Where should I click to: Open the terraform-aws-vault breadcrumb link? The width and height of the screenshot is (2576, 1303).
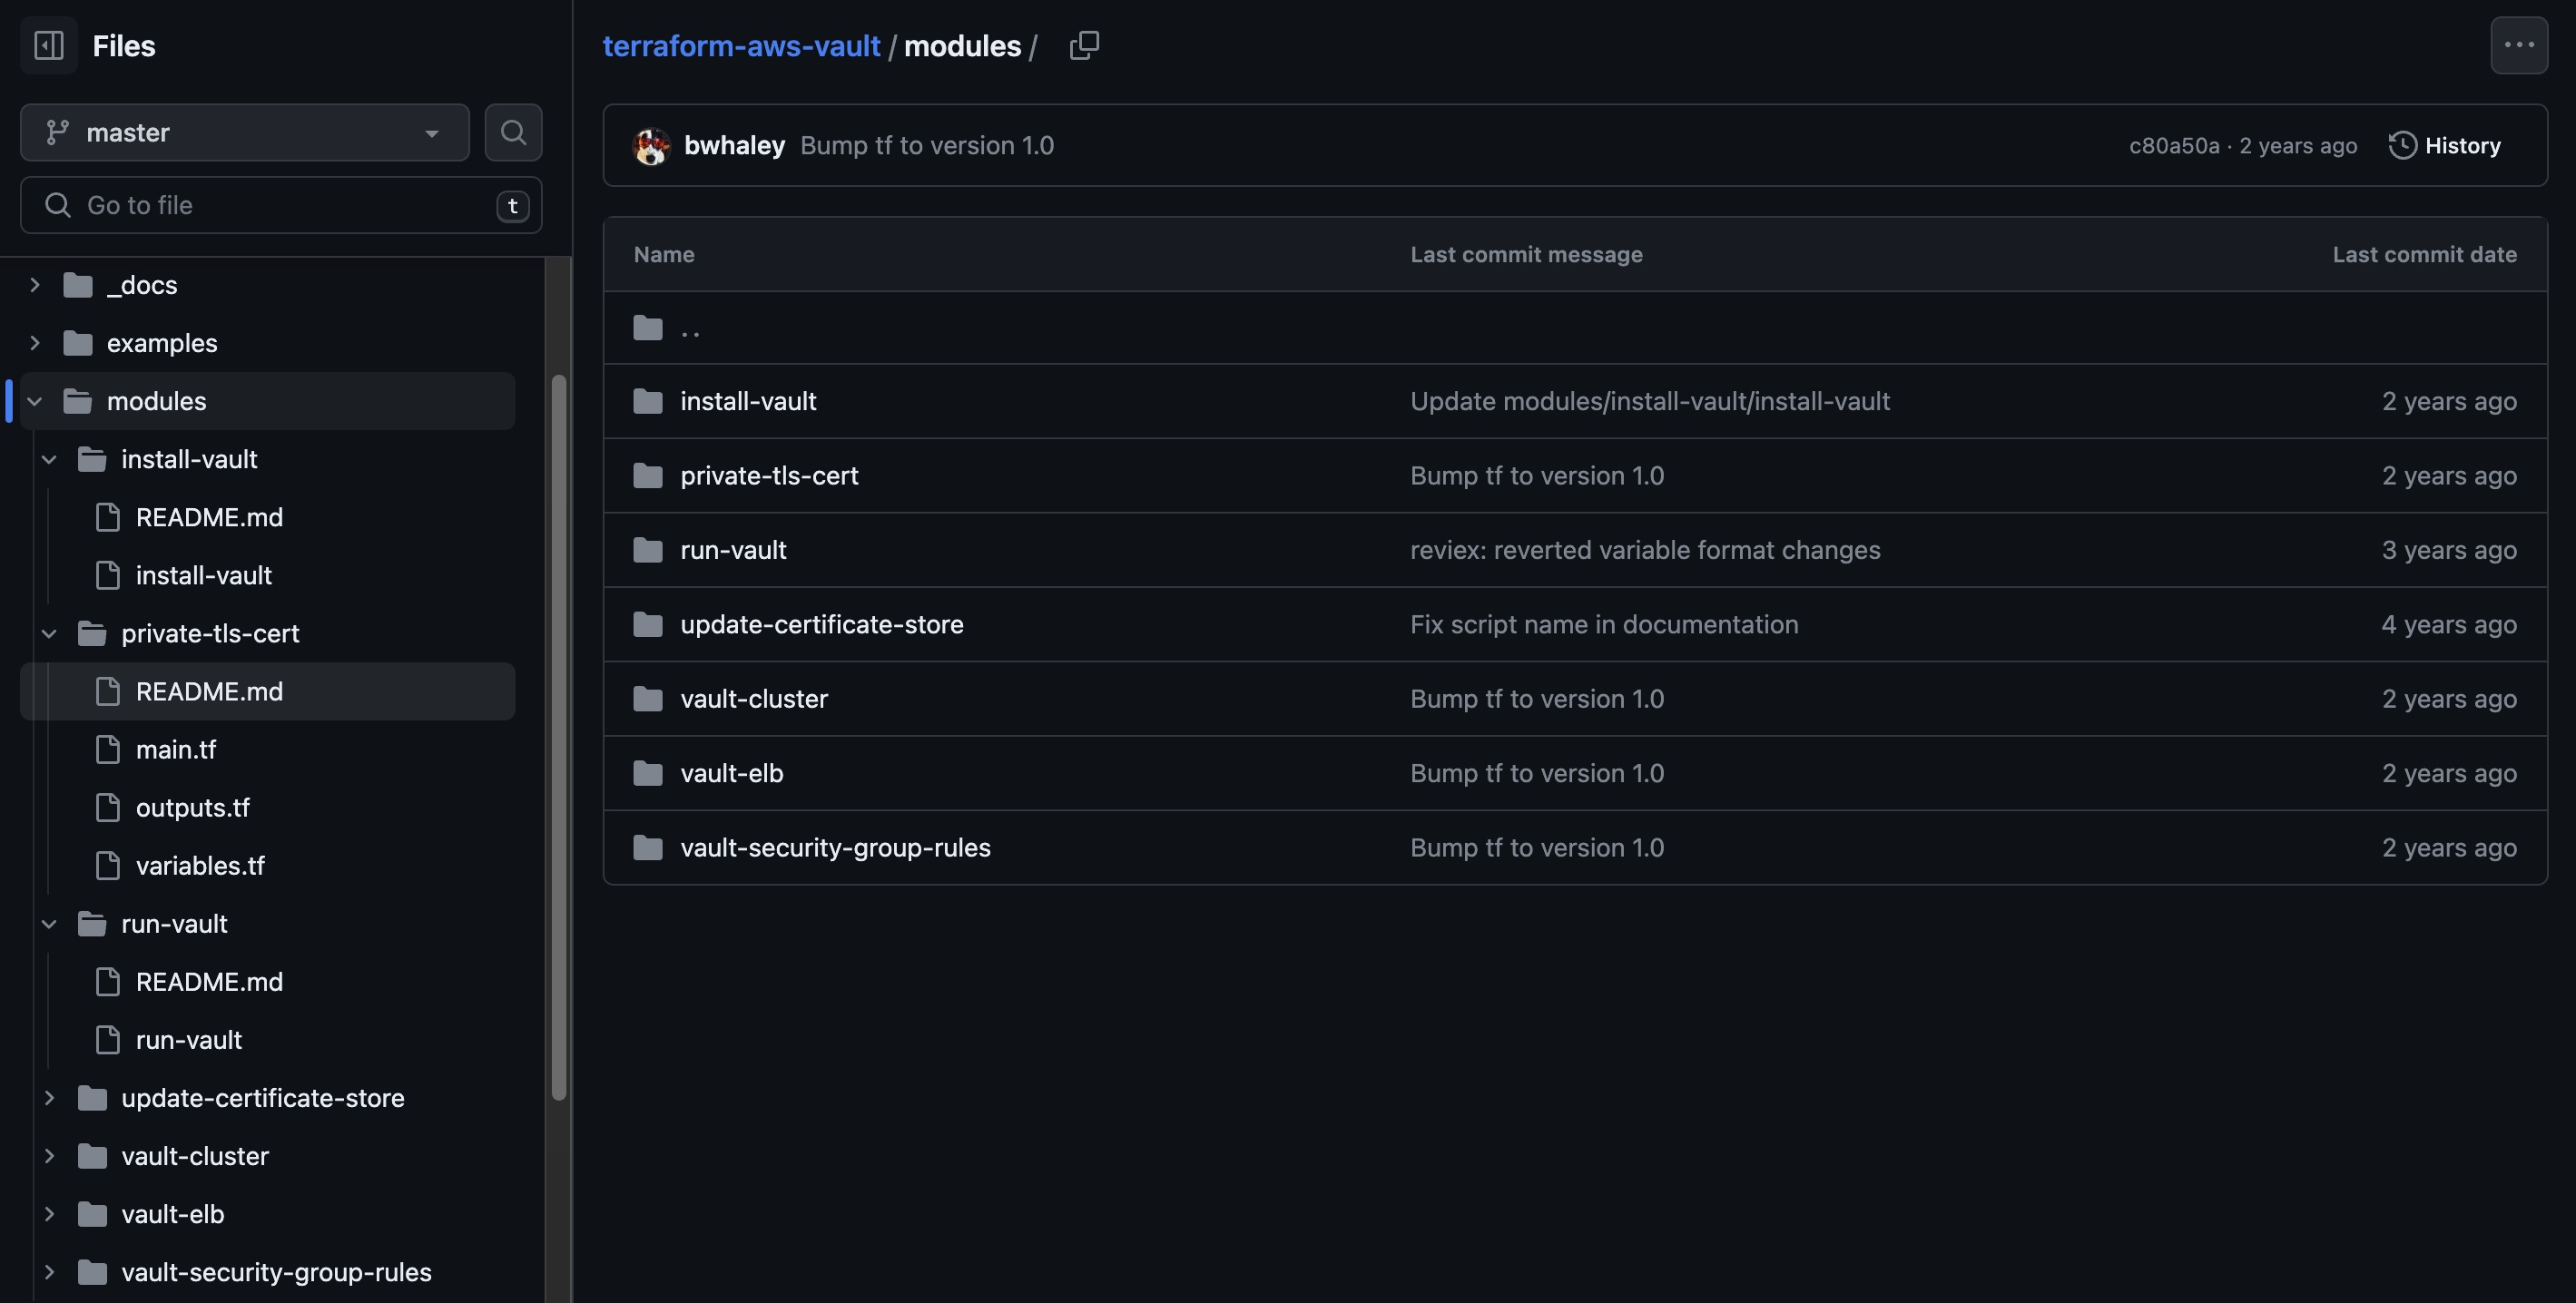(x=741, y=46)
